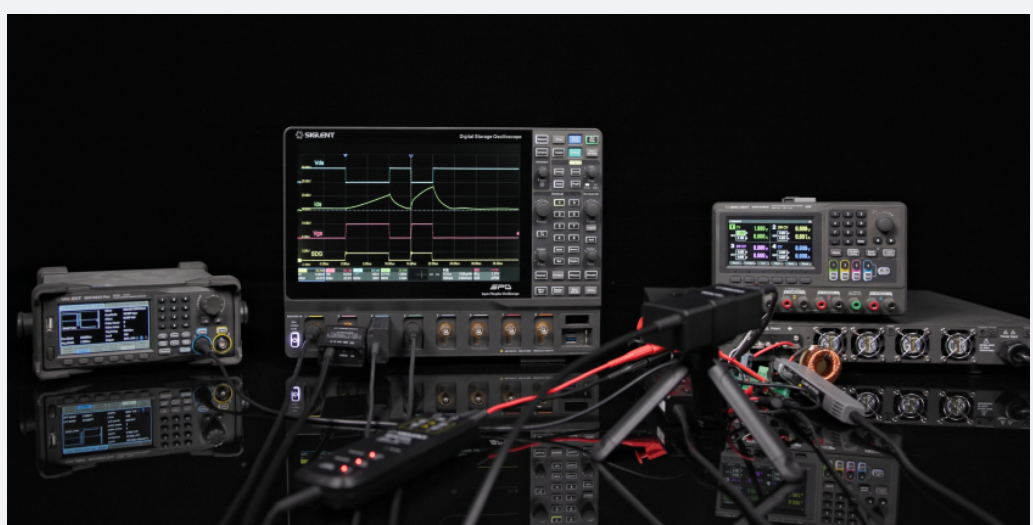Viewport: 1033px width, 525px height.
Task: Click the green ground terminal on power supply
Action: [856, 305]
